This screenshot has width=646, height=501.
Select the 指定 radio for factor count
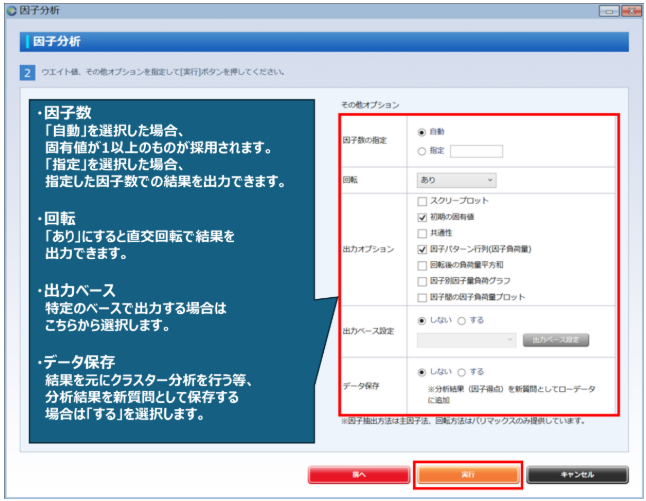click(422, 151)
